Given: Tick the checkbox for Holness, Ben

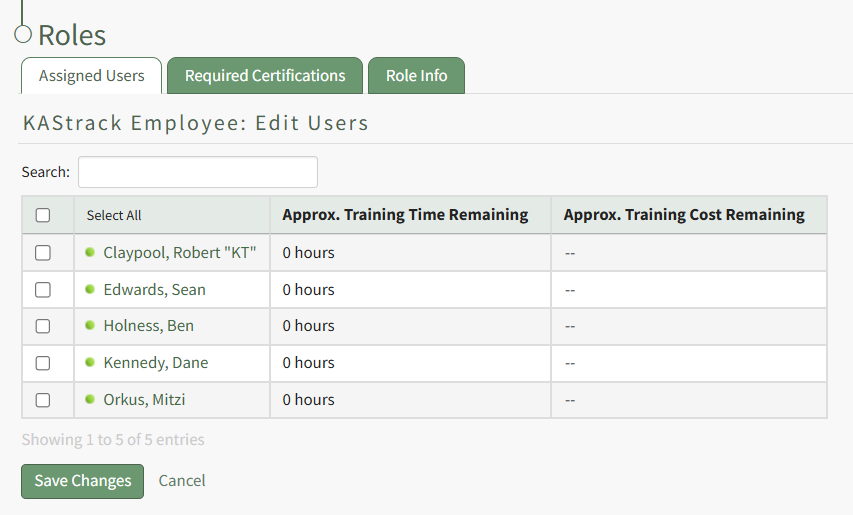Looking at the screenshot, I should (43, 326).
